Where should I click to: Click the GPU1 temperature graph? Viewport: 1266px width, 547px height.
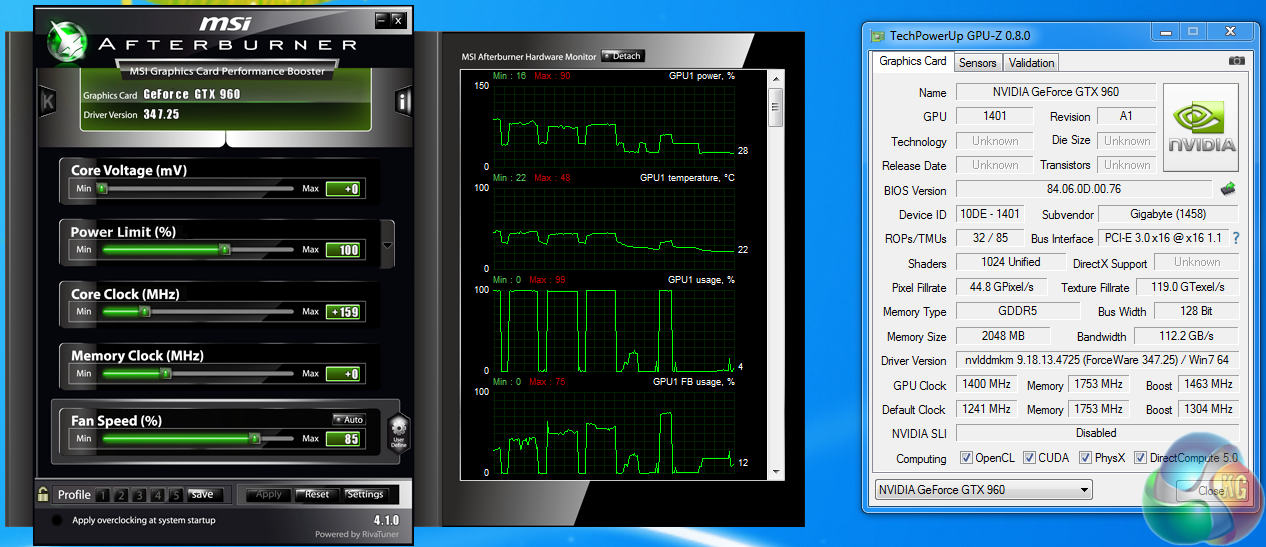point(614,228)
